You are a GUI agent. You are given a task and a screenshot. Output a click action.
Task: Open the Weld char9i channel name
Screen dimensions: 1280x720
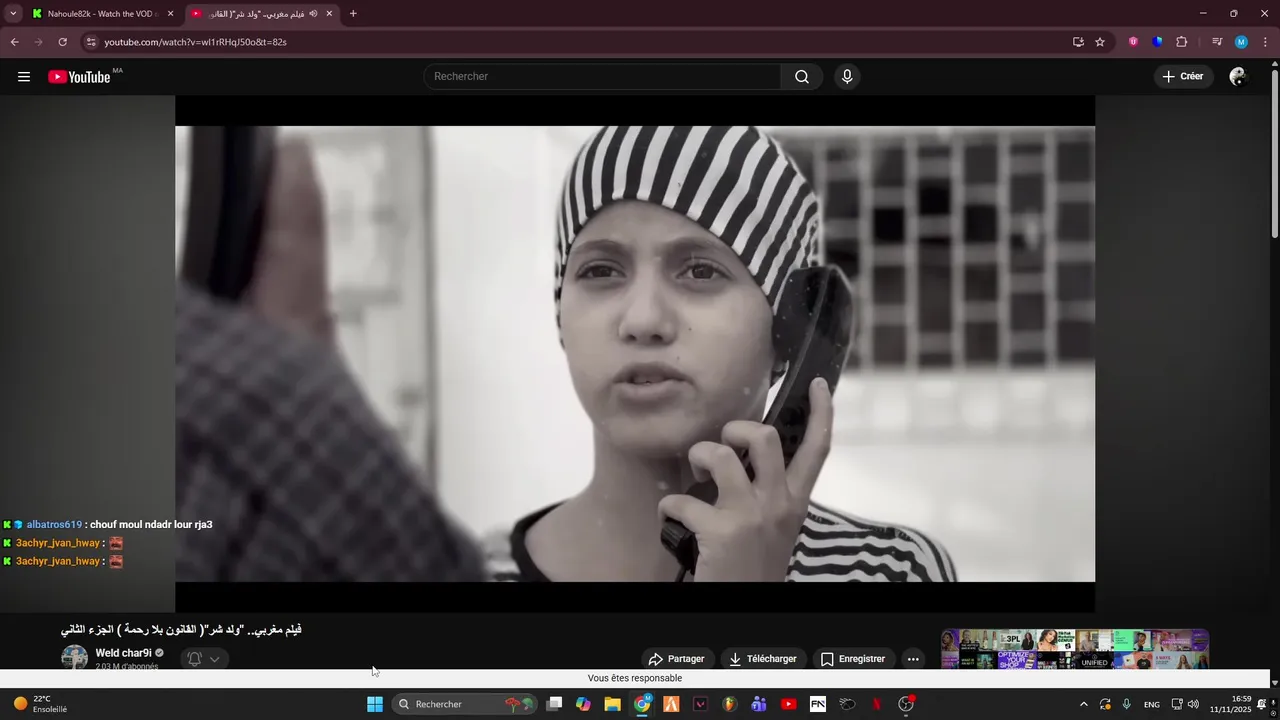click(x=123, y=653)
